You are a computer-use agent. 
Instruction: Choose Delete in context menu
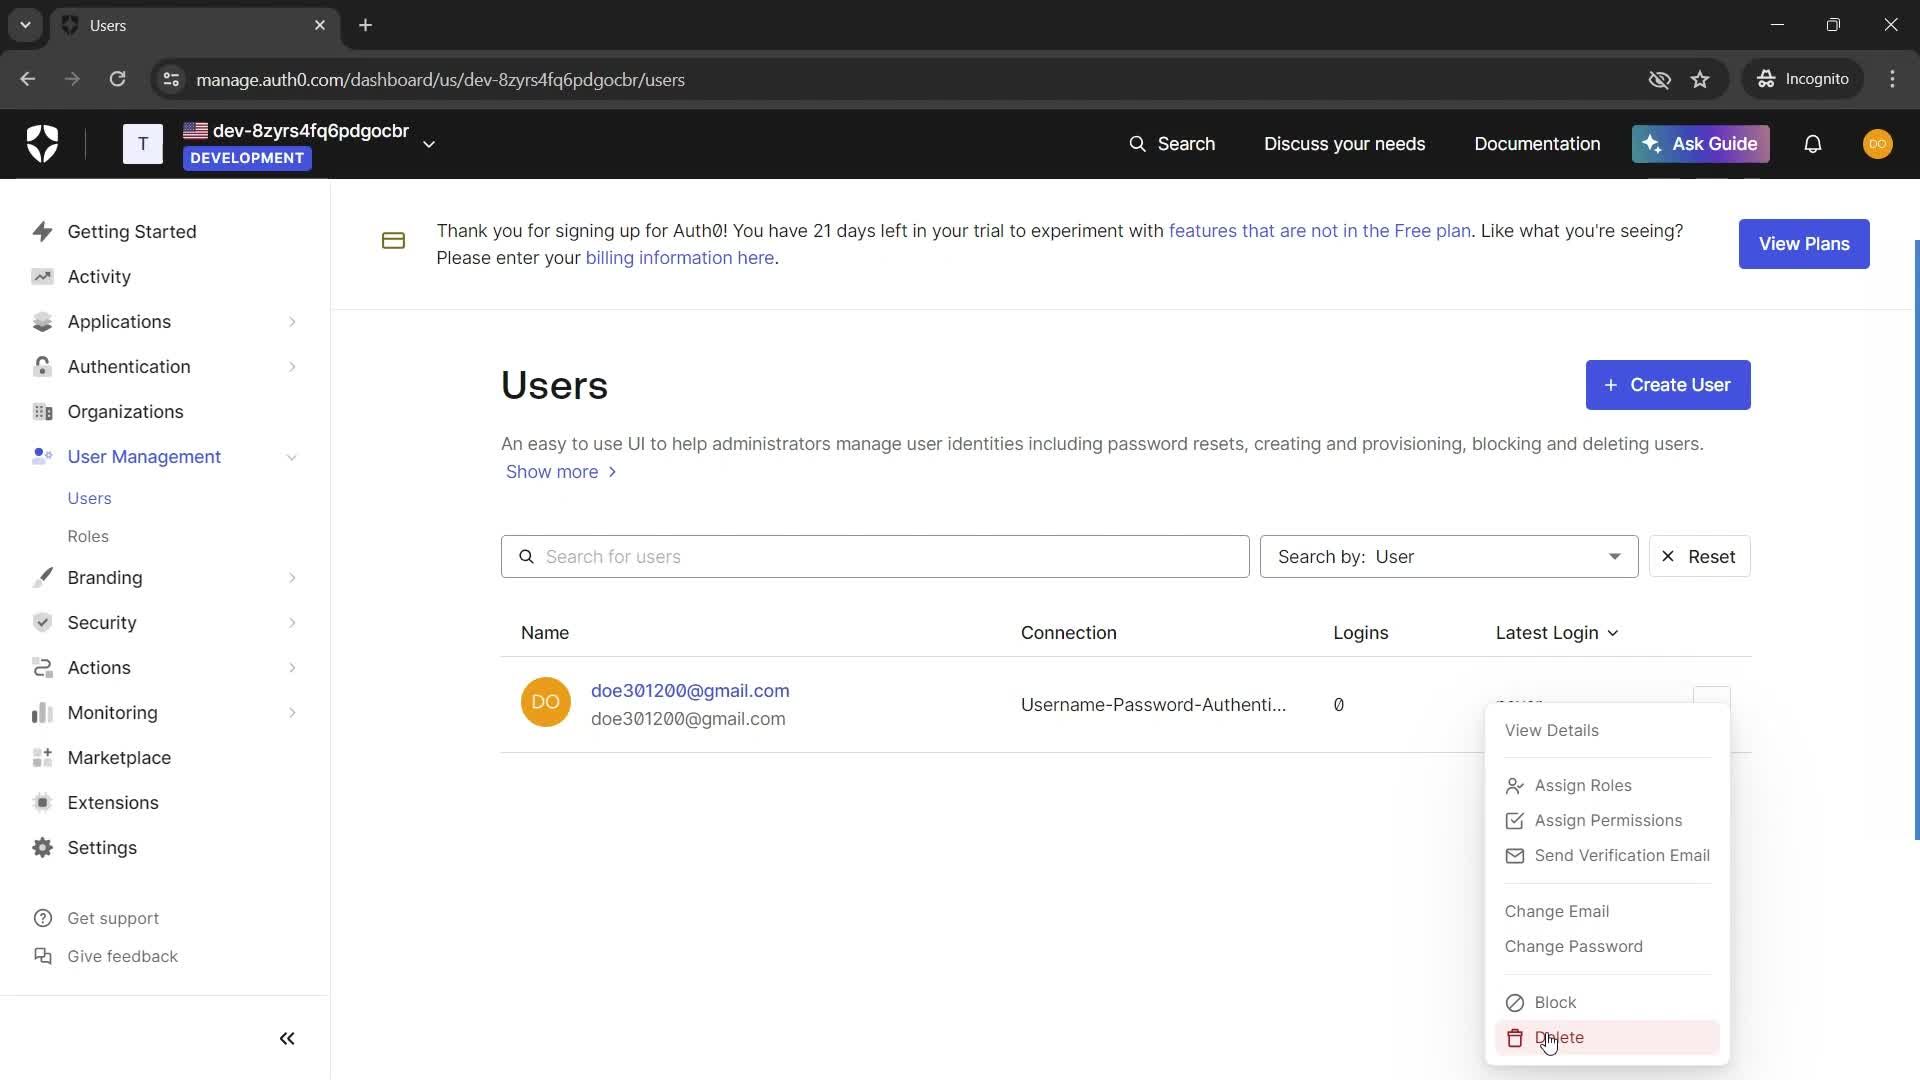(1607, 1038)
